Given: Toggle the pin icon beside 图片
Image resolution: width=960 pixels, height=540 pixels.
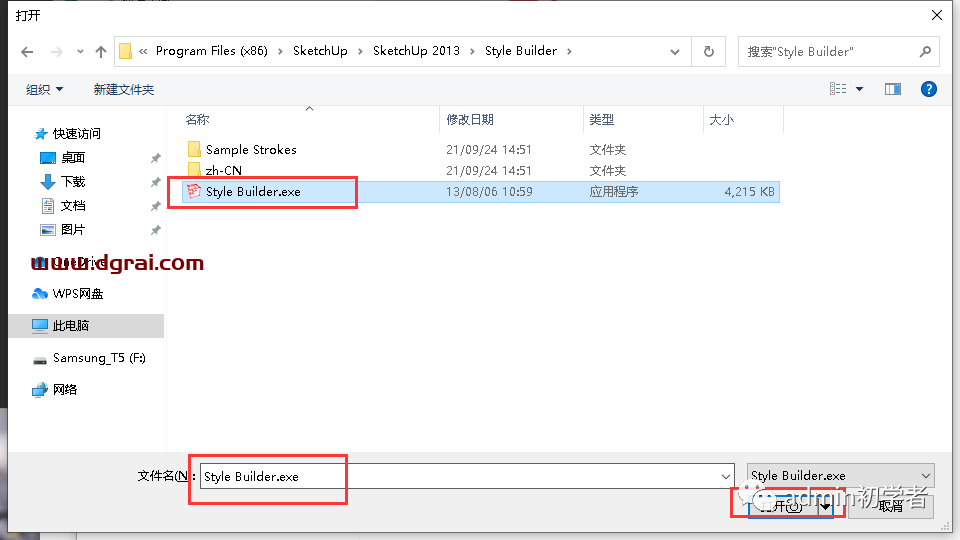Looking at the screenshot, I should 156,230.
